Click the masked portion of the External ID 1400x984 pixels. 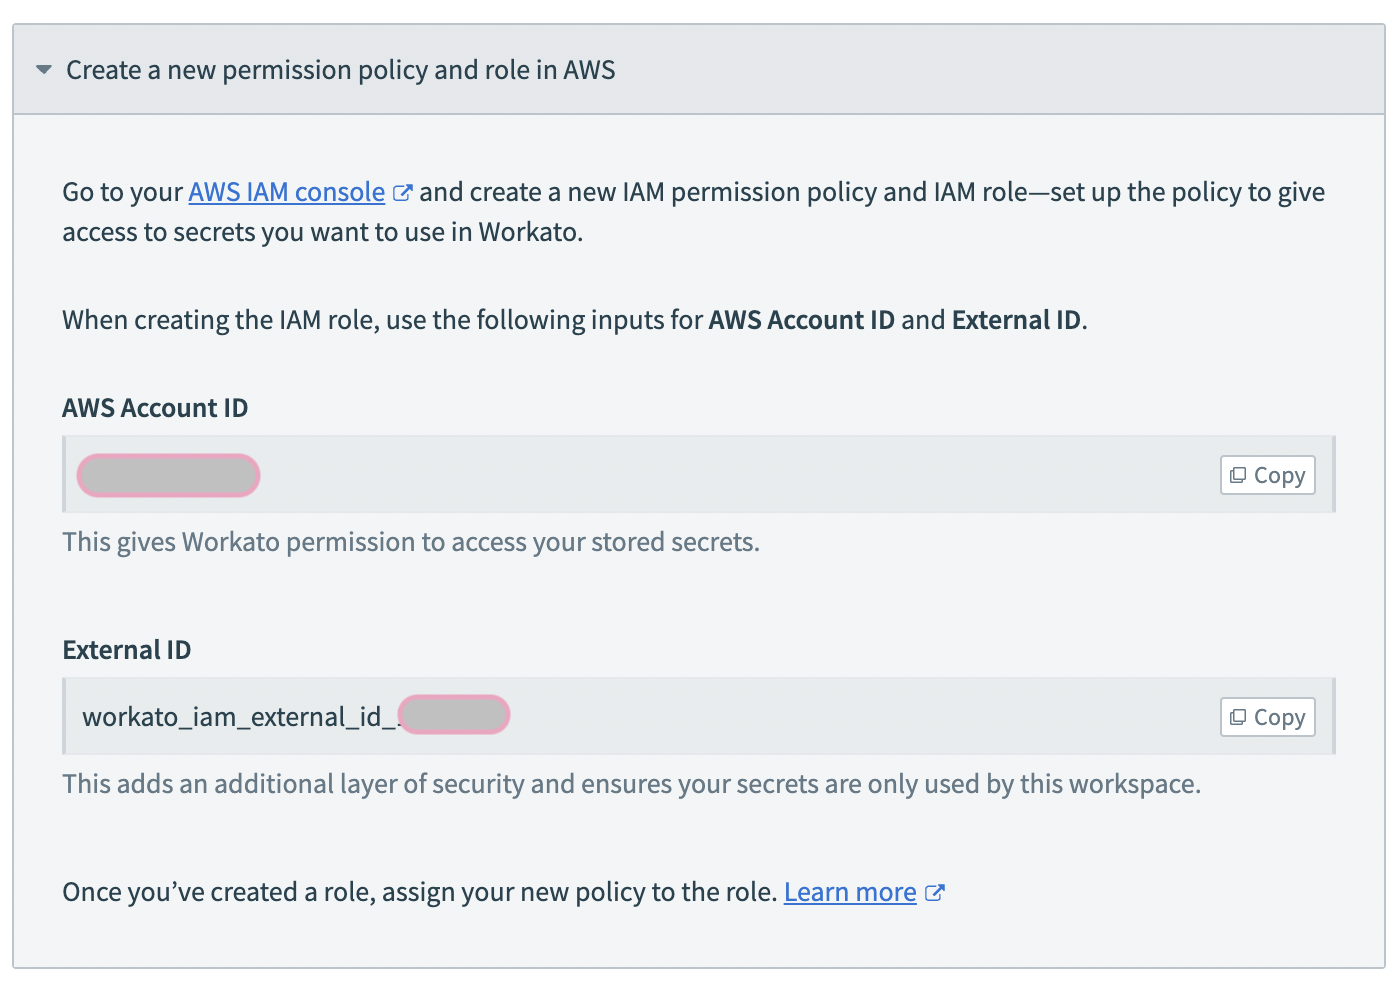(453, 715)
